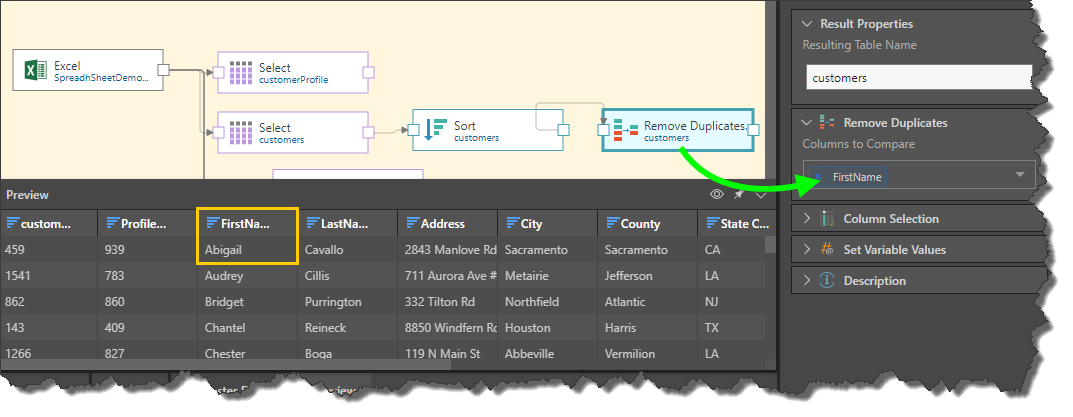Viewport: 1073px width, 417px height.
Task: Select the Sort node icon
Action: point(435,130)
